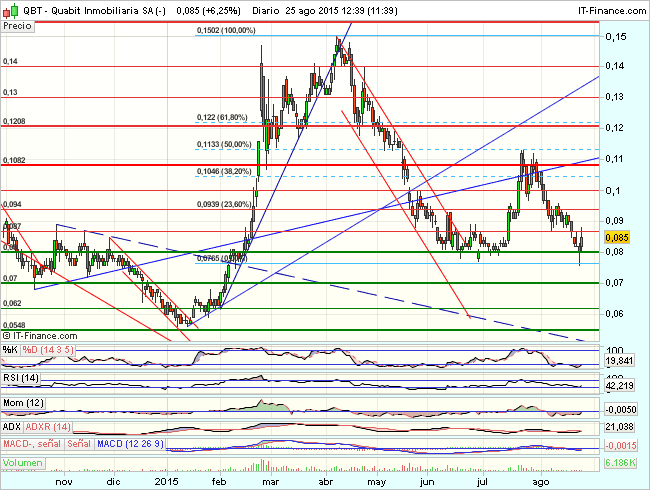Viewport: 650px width, 490px height.
Task: Open the RSI (14) indicator label
Action: (21, 378)
